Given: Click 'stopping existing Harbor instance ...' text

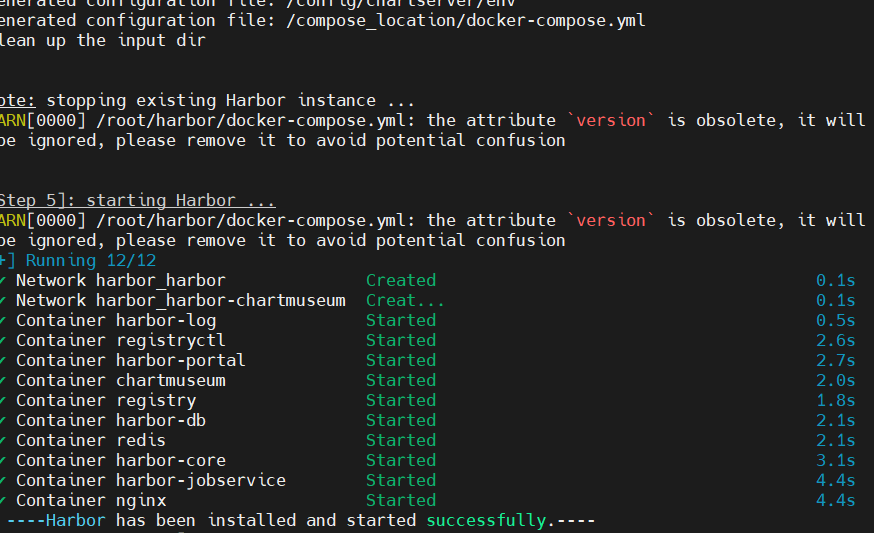Looking at the screenshot, I should tap(231, 101).
